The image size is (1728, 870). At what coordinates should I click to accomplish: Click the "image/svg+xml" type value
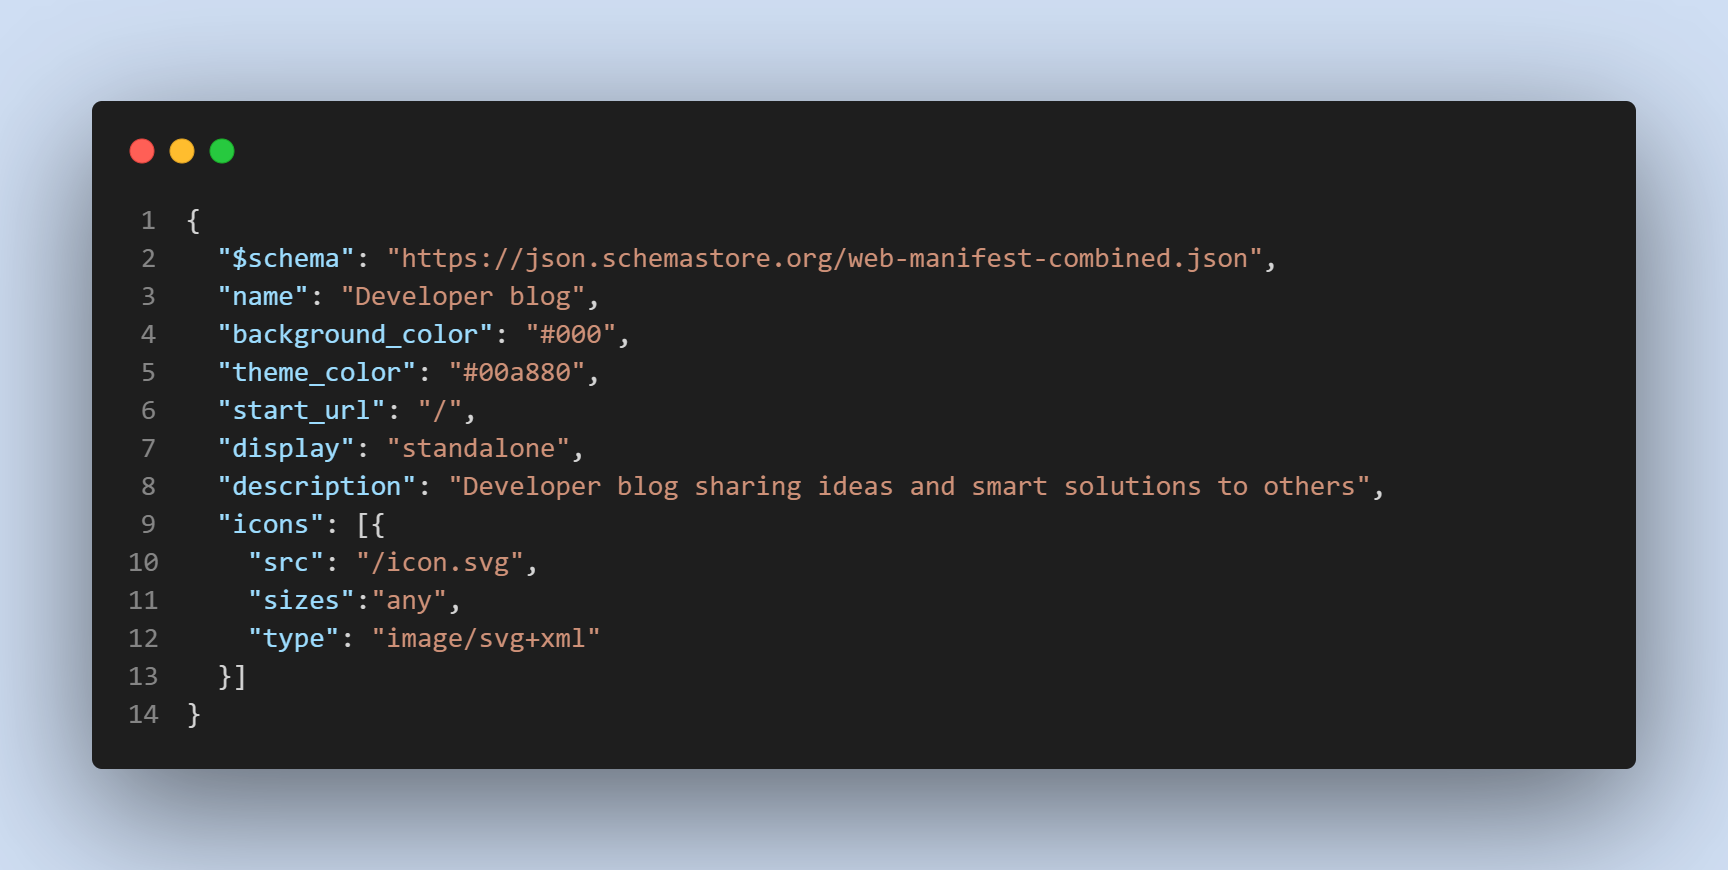(486, 639)
